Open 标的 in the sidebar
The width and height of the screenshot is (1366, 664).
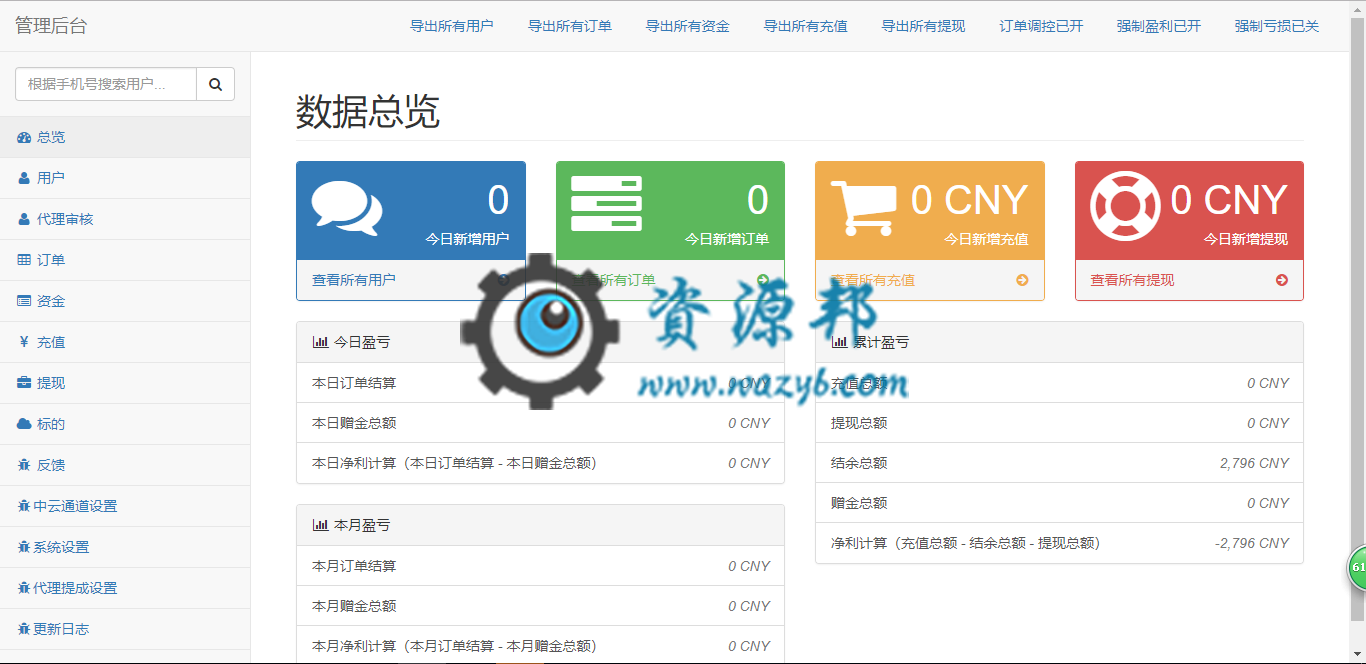click(125, 424)
